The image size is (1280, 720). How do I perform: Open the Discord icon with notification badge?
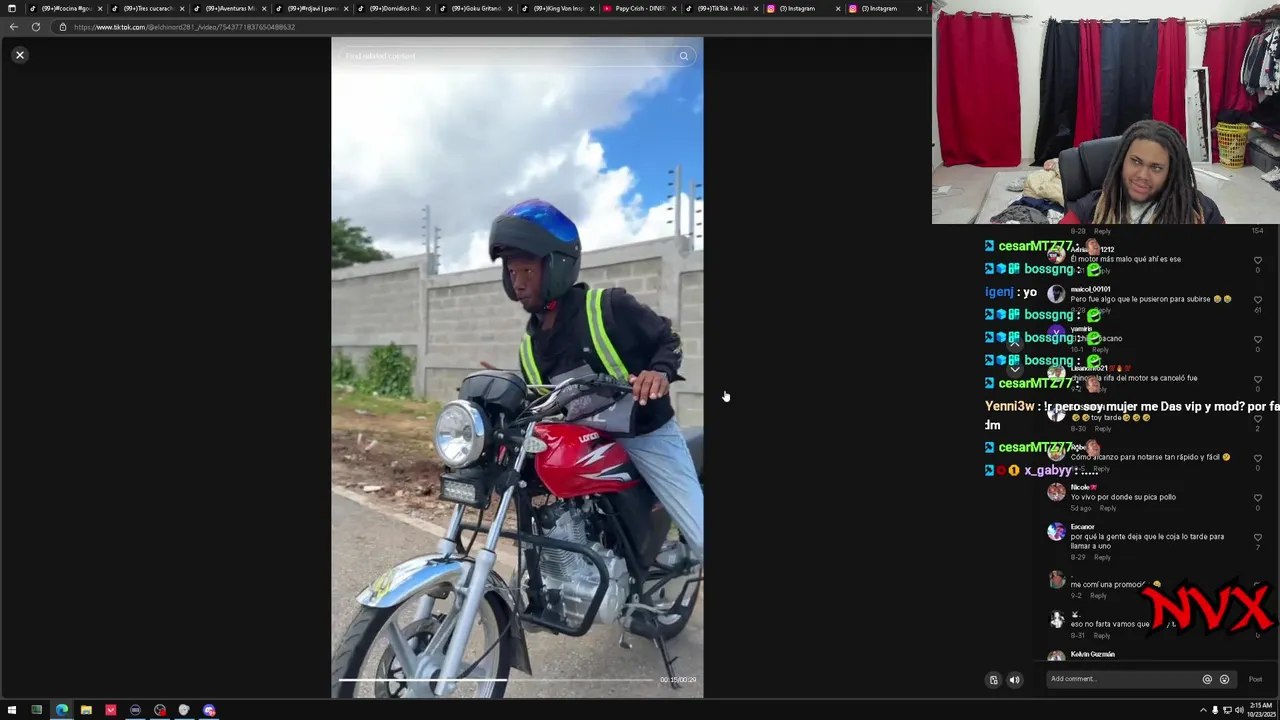pyautogui.click(x=209, y=710)
